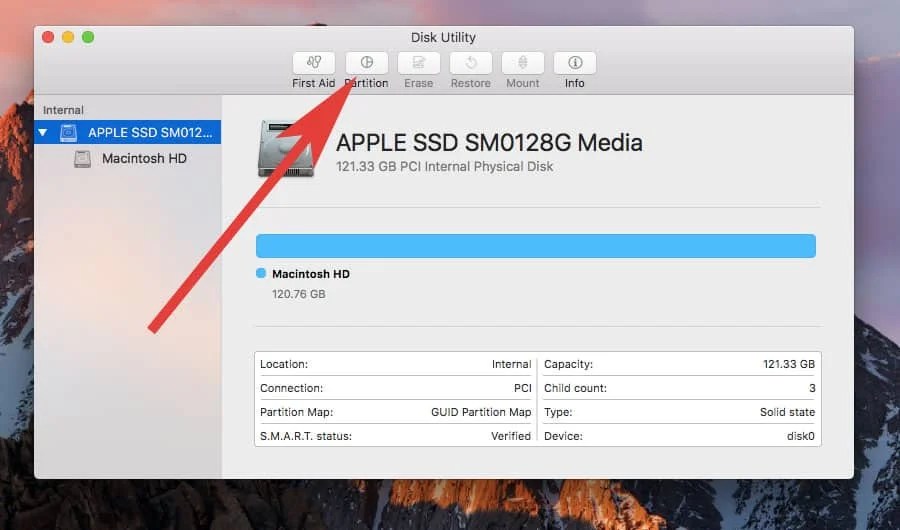Click the Erase toolbar icon
Viewport: 900px width, 530px height.
(418, 63)
